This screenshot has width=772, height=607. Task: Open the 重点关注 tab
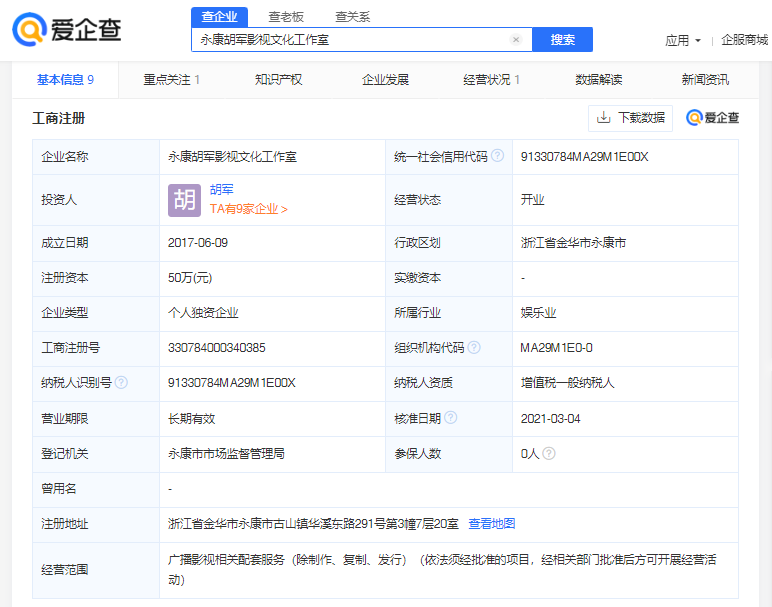point(171,80)
